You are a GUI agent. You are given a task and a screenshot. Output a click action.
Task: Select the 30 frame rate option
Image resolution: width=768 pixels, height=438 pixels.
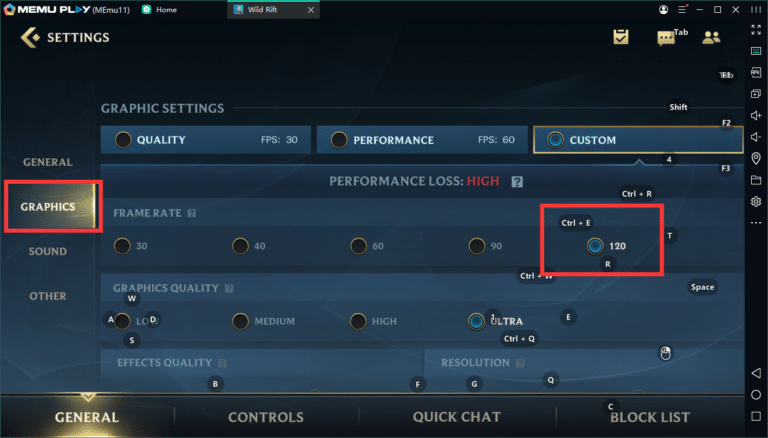click(x=130, y=246)
